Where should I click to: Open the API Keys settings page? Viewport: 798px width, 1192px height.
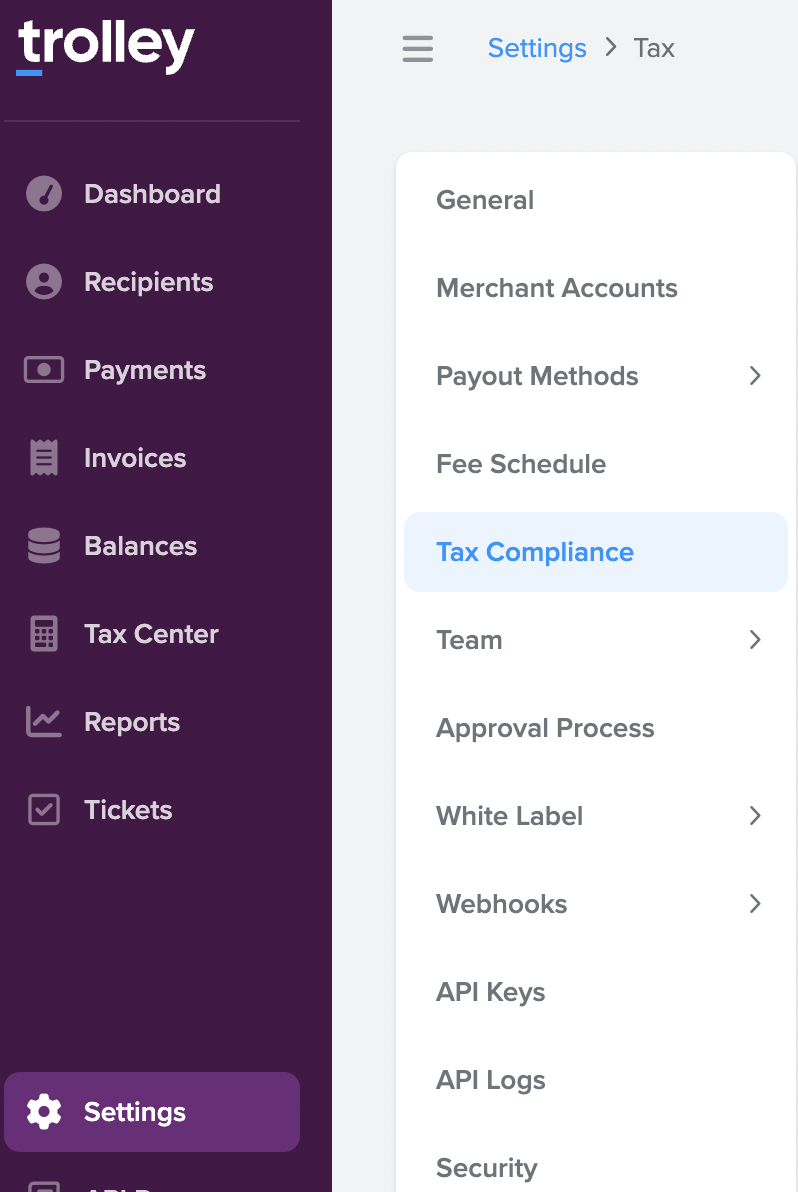(x=491, y=992)
